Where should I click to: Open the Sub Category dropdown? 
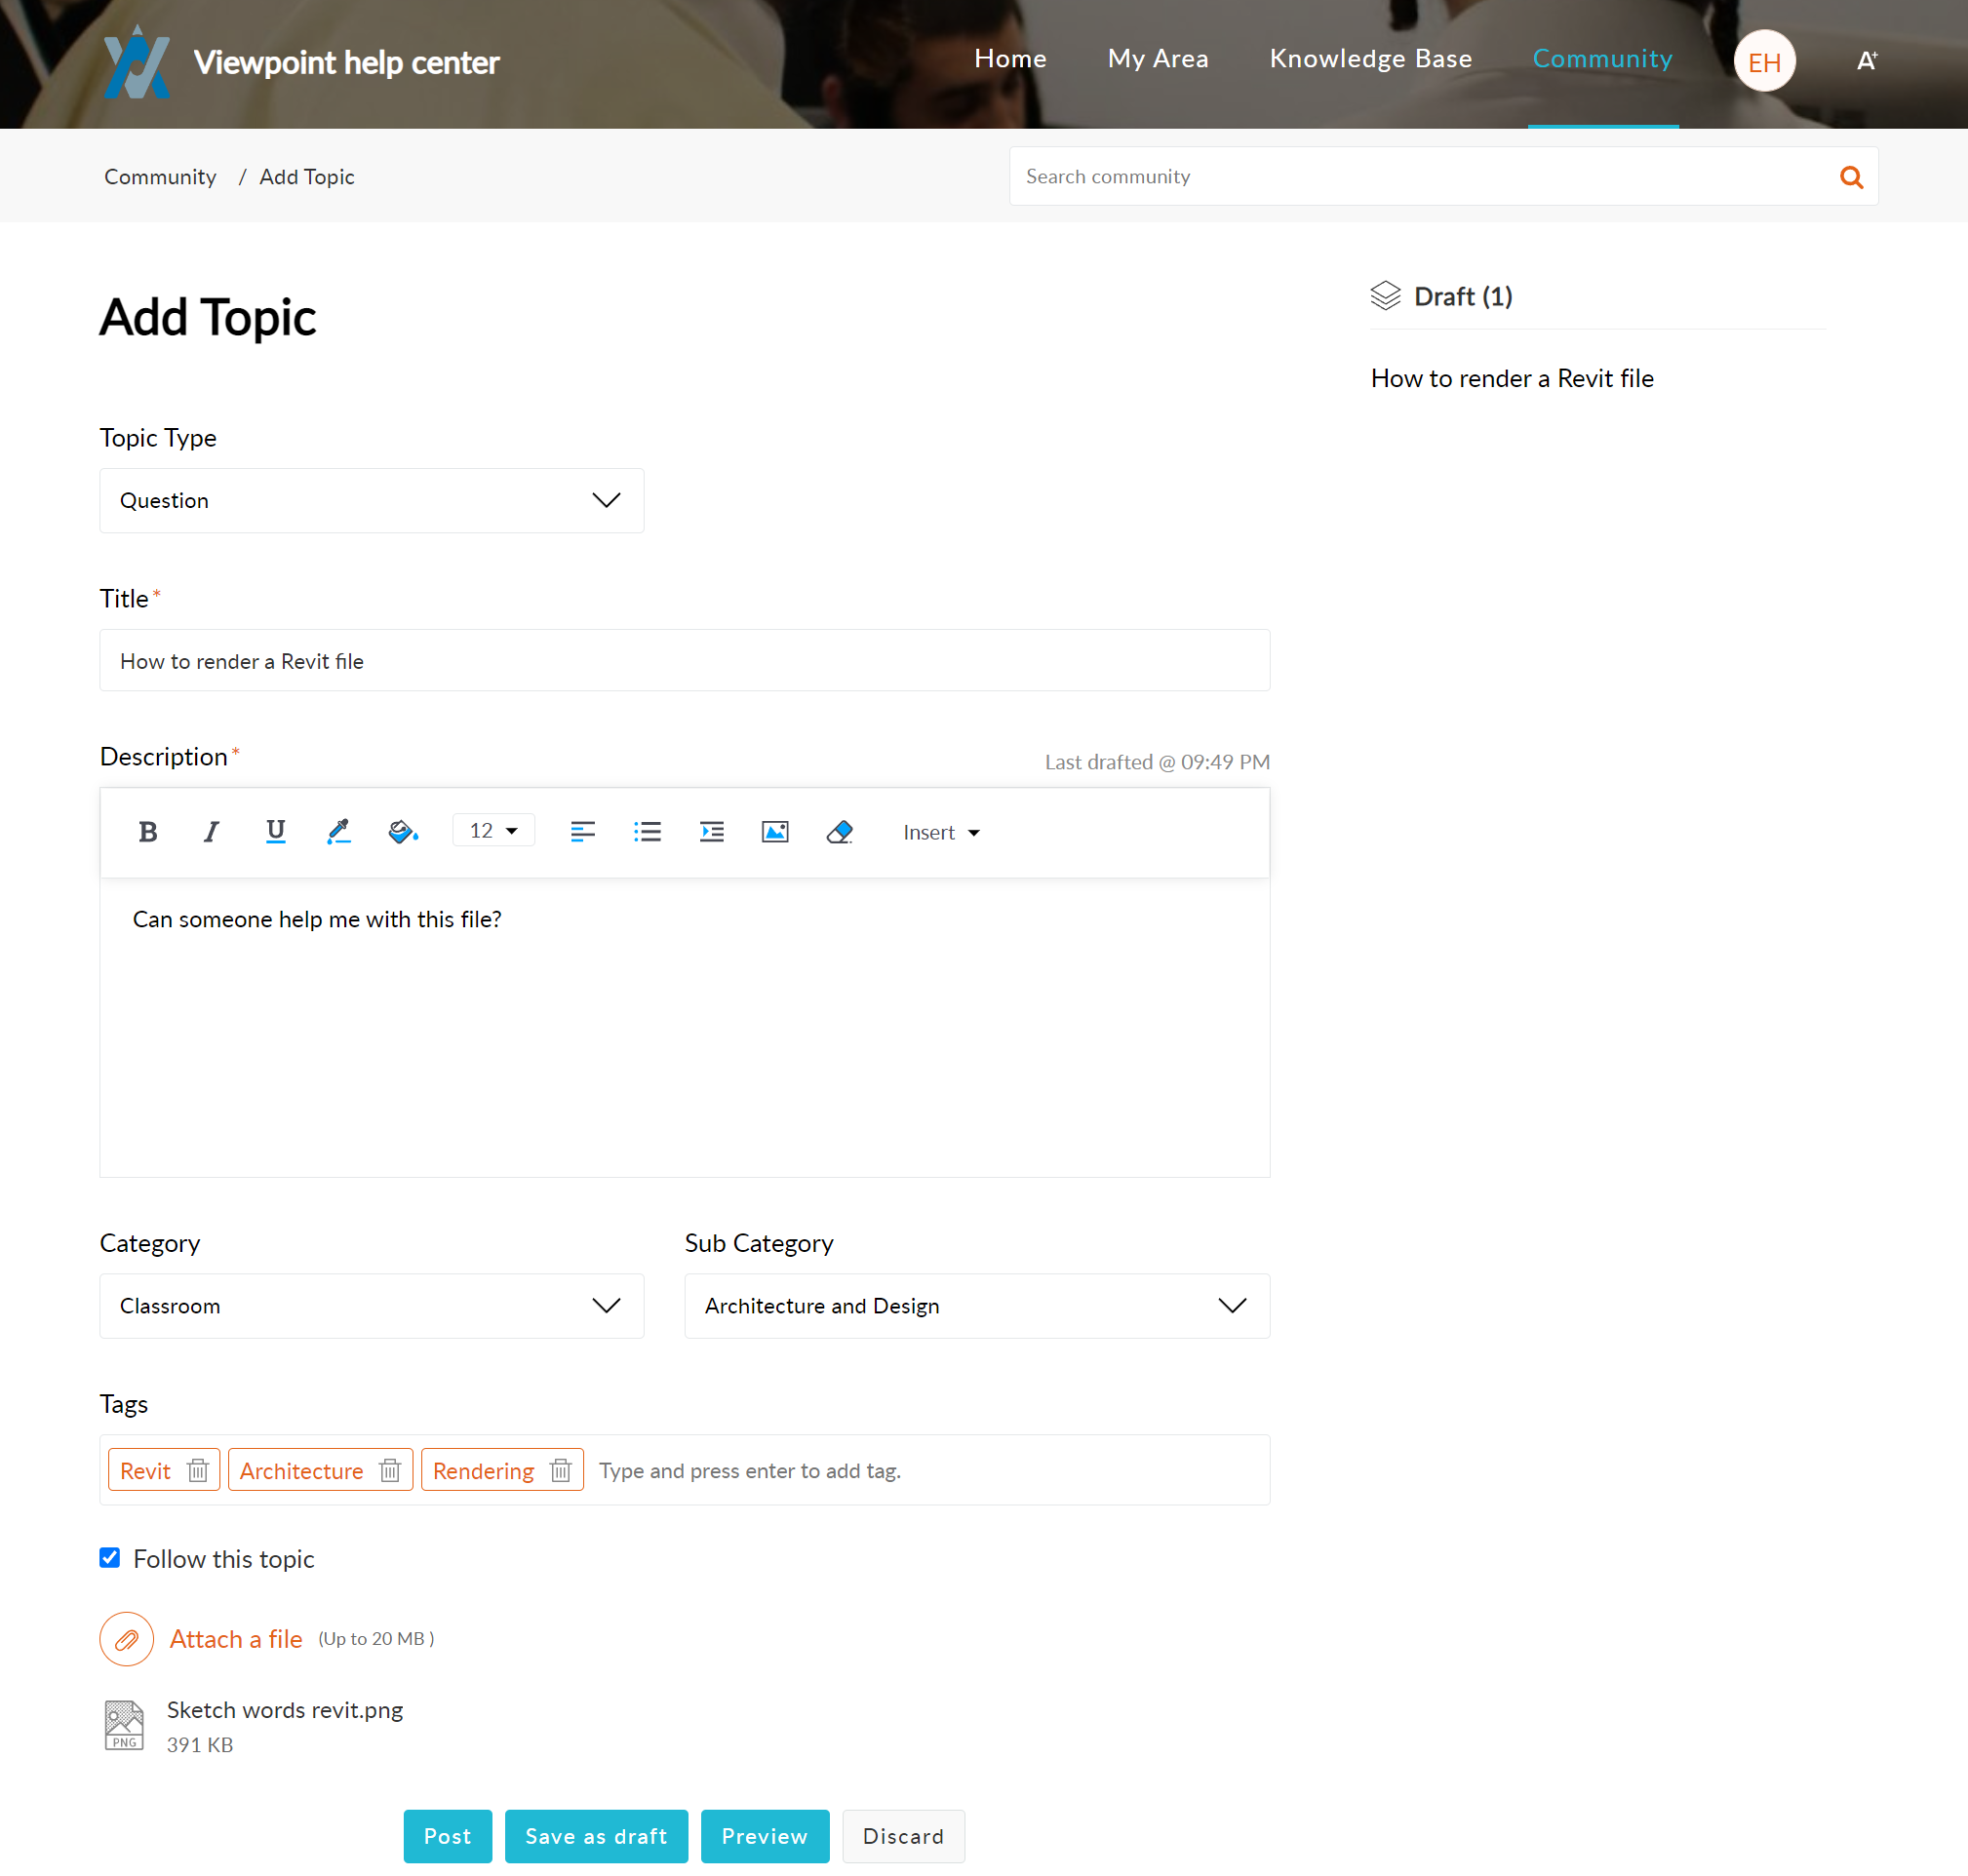(976, 1305)
